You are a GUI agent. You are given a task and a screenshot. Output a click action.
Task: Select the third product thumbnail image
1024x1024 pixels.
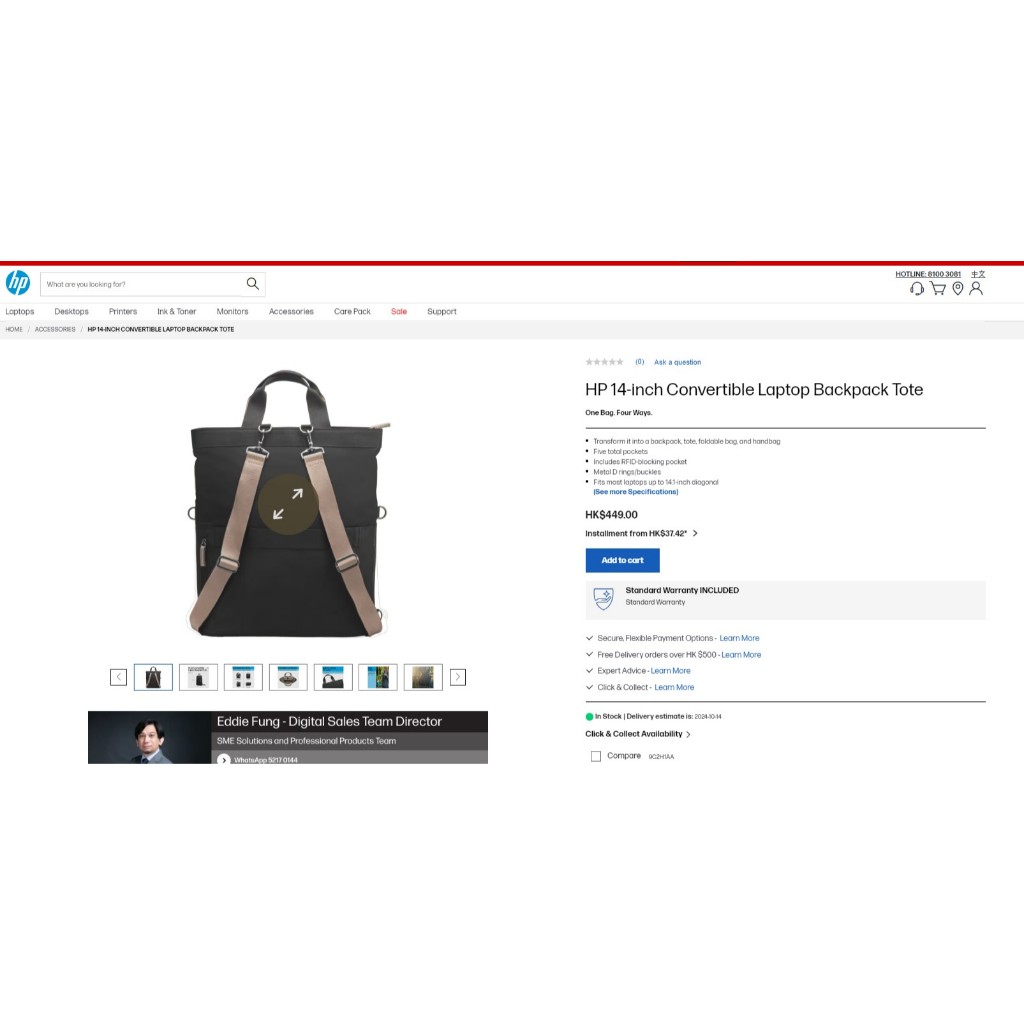243,677
